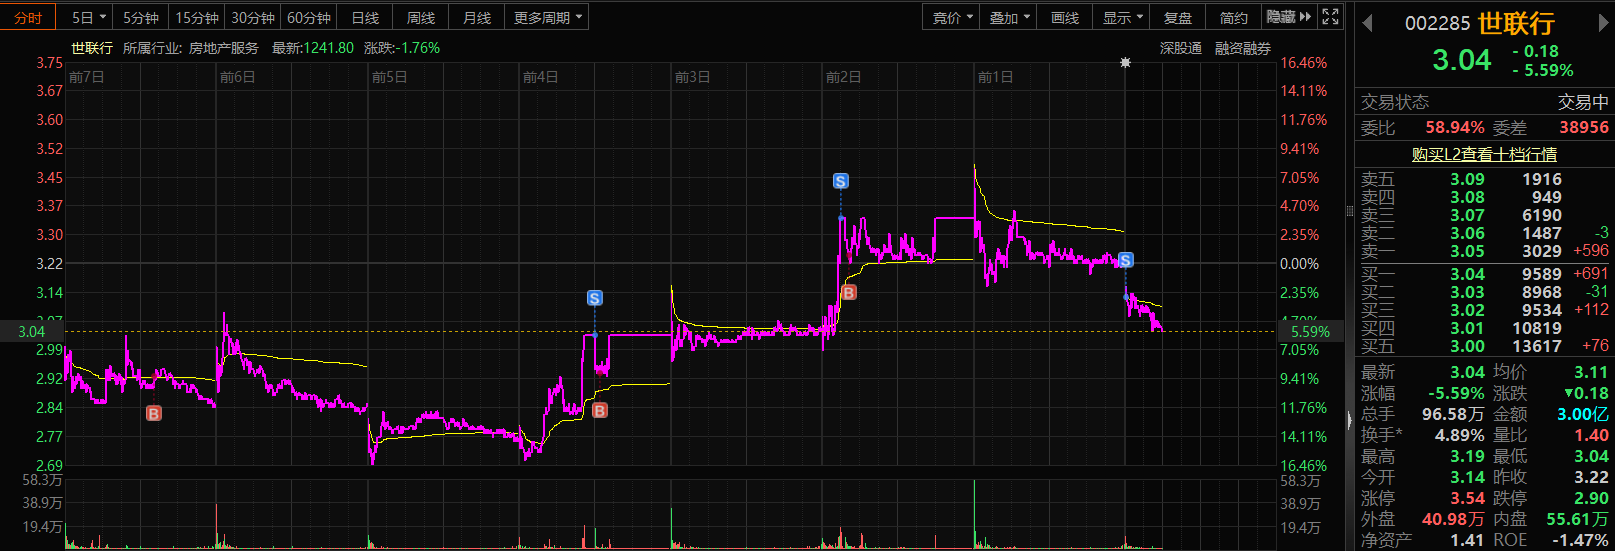The width and height of the screenshot is (1615, 551).
Task: Switch to 60分钟 chart
Action: (x=309, y=18)
